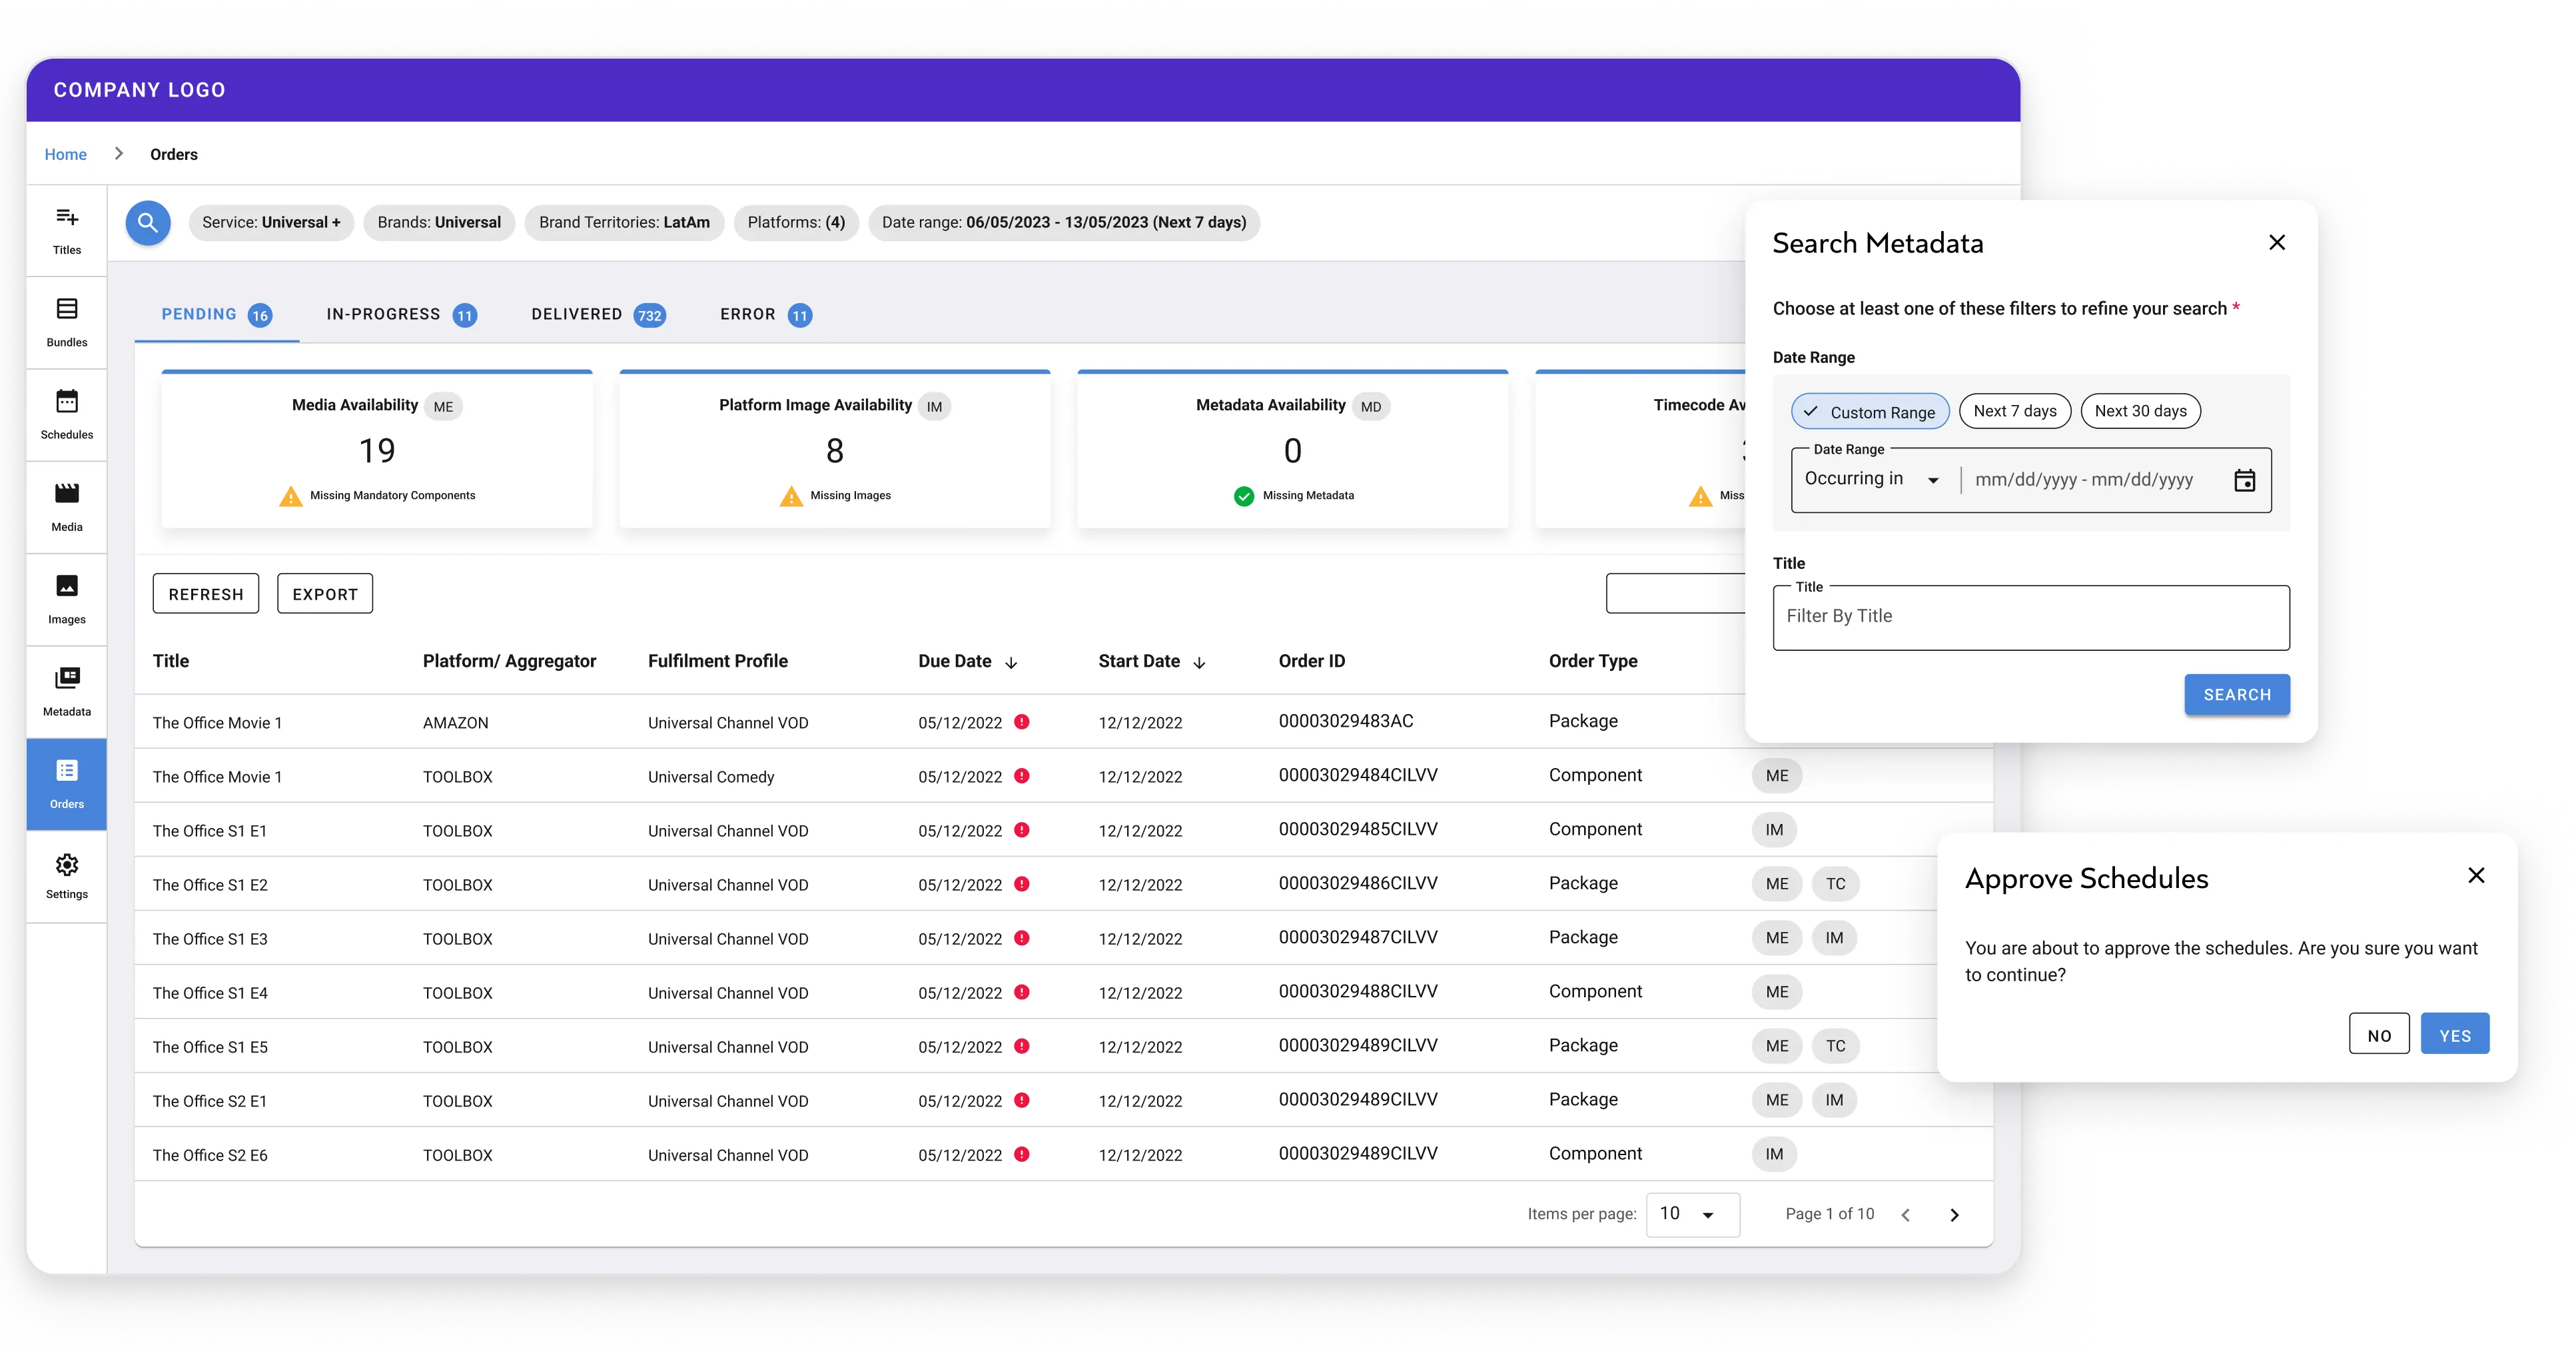Click the Date range filter chip
The height and width of the screenshot is (1351, 2576).
click(x=1064, y=222)
